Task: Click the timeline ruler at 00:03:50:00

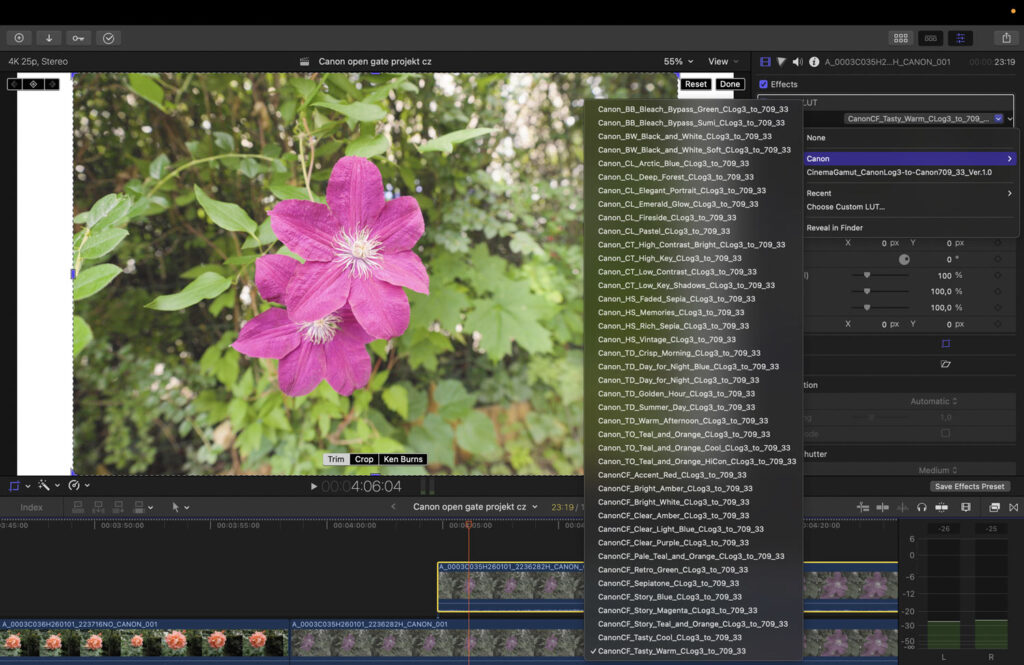Action: (x=122, y=525)
